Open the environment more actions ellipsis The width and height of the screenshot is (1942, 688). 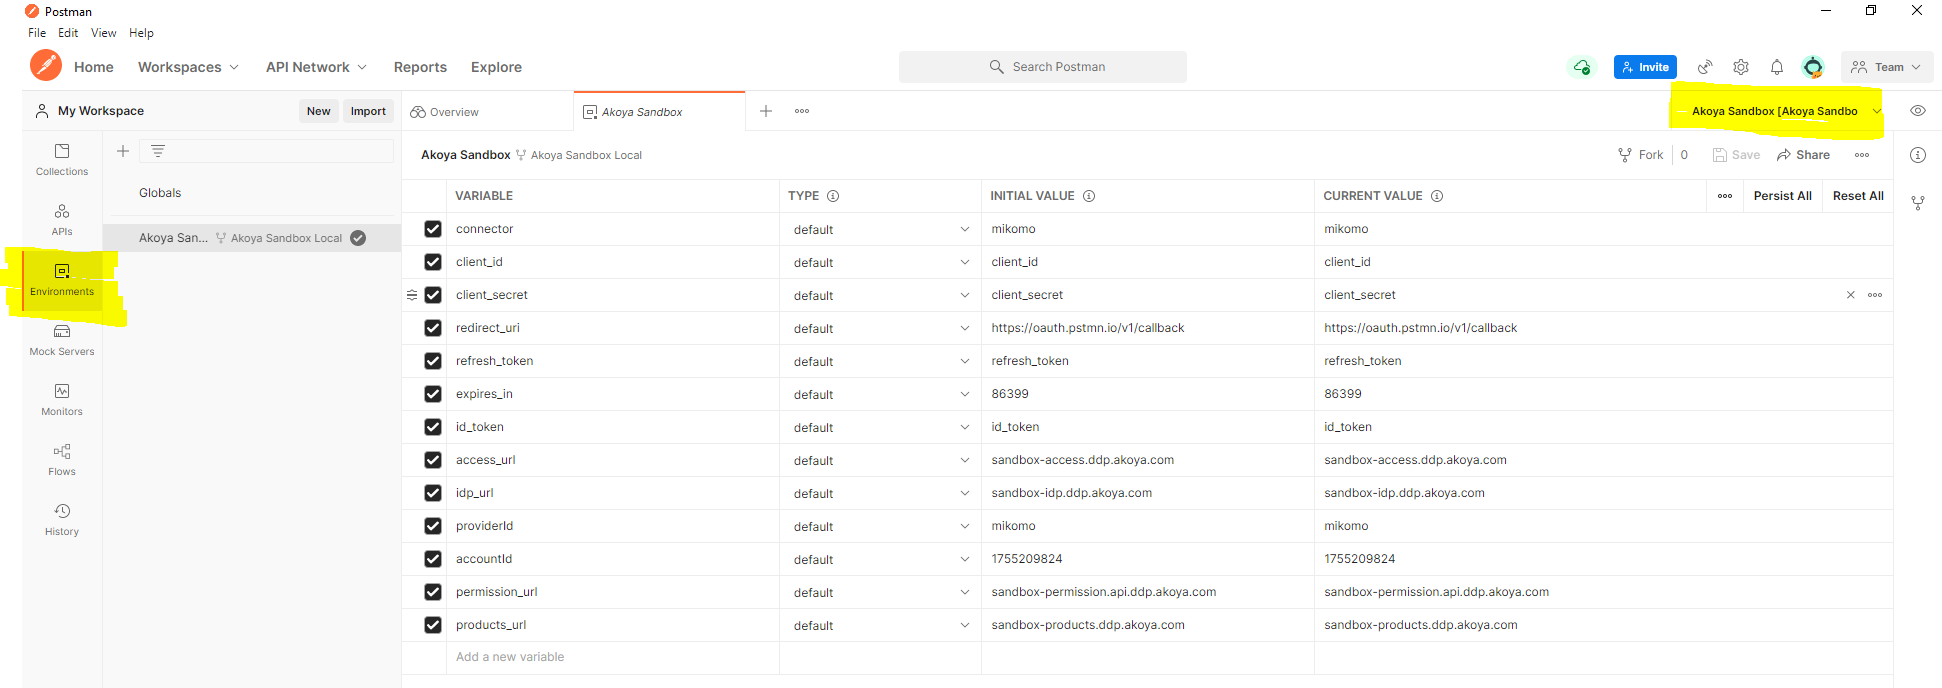point(1862,155)
